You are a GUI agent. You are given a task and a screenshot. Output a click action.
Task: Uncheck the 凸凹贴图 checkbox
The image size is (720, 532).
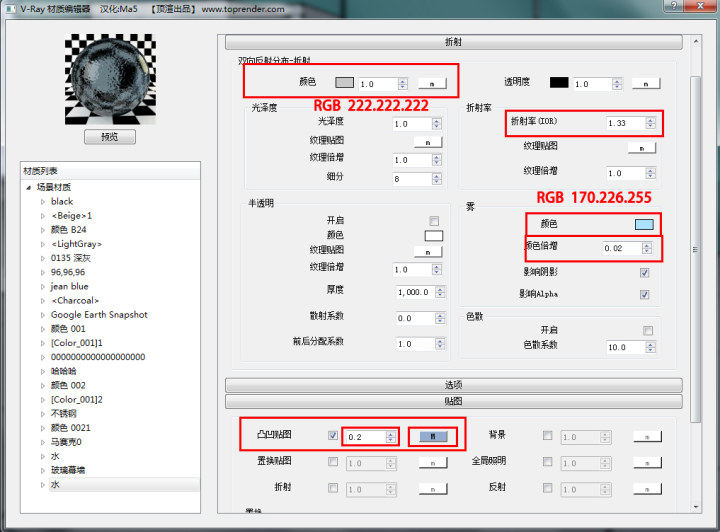coord(333,435)
